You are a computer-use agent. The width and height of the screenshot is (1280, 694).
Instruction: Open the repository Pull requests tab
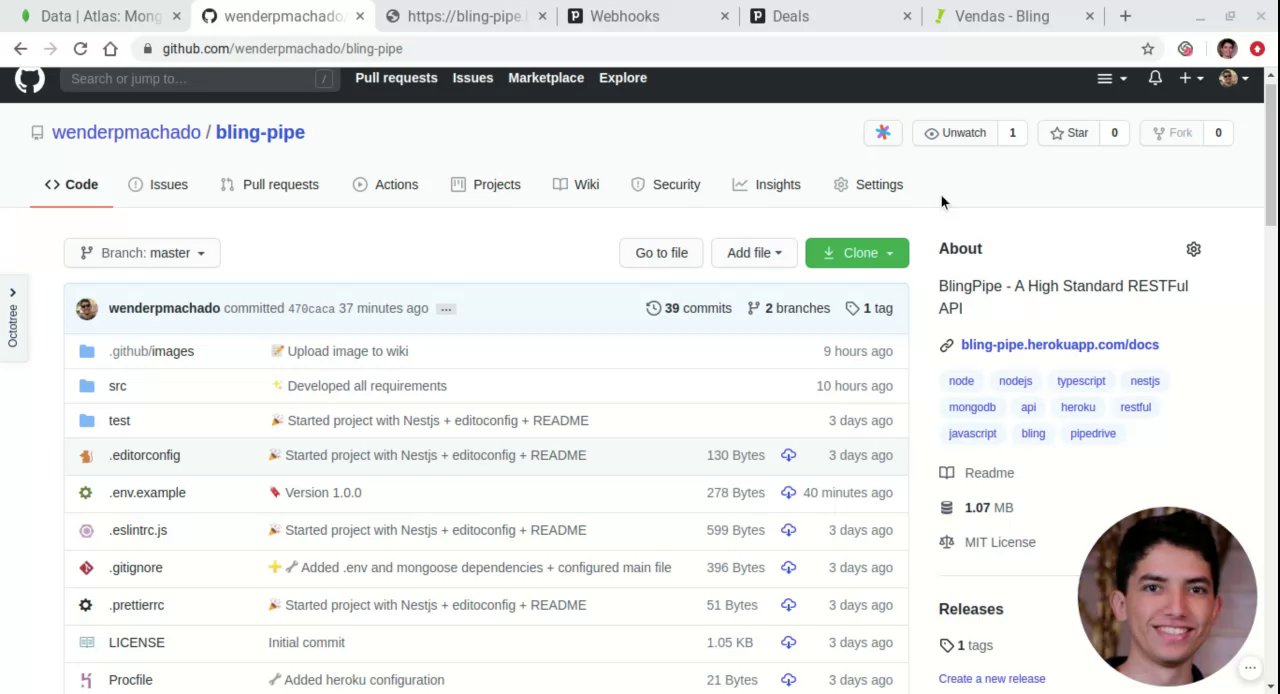(x=269, y=185)
